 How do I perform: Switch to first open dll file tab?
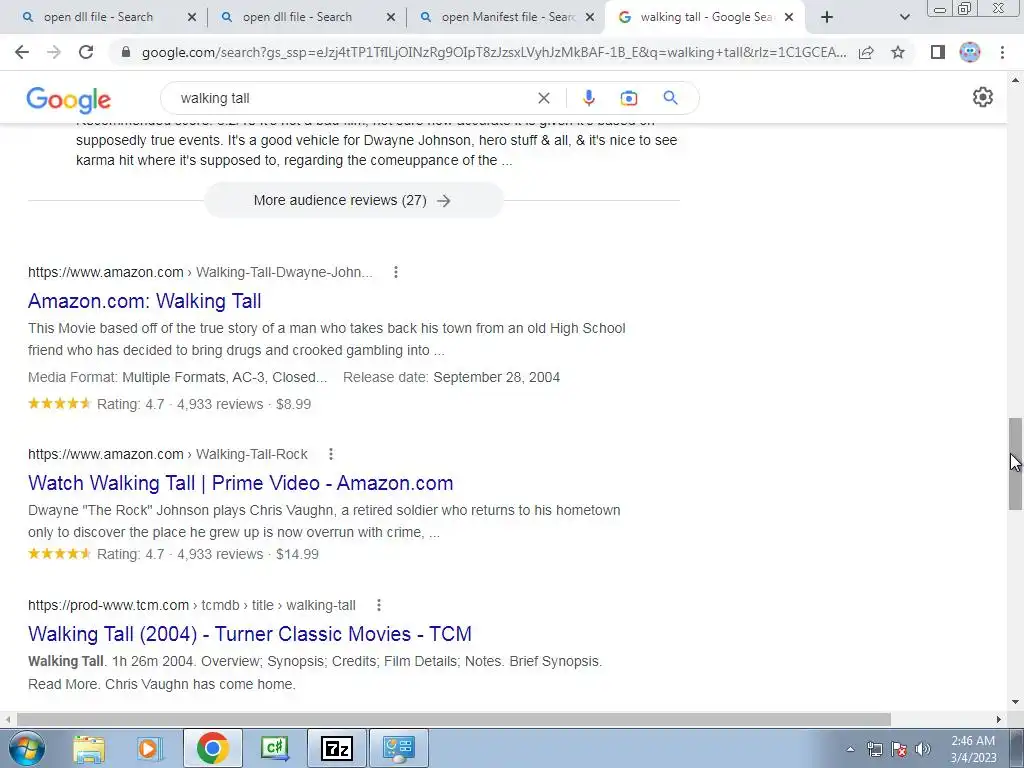point(98,17)
